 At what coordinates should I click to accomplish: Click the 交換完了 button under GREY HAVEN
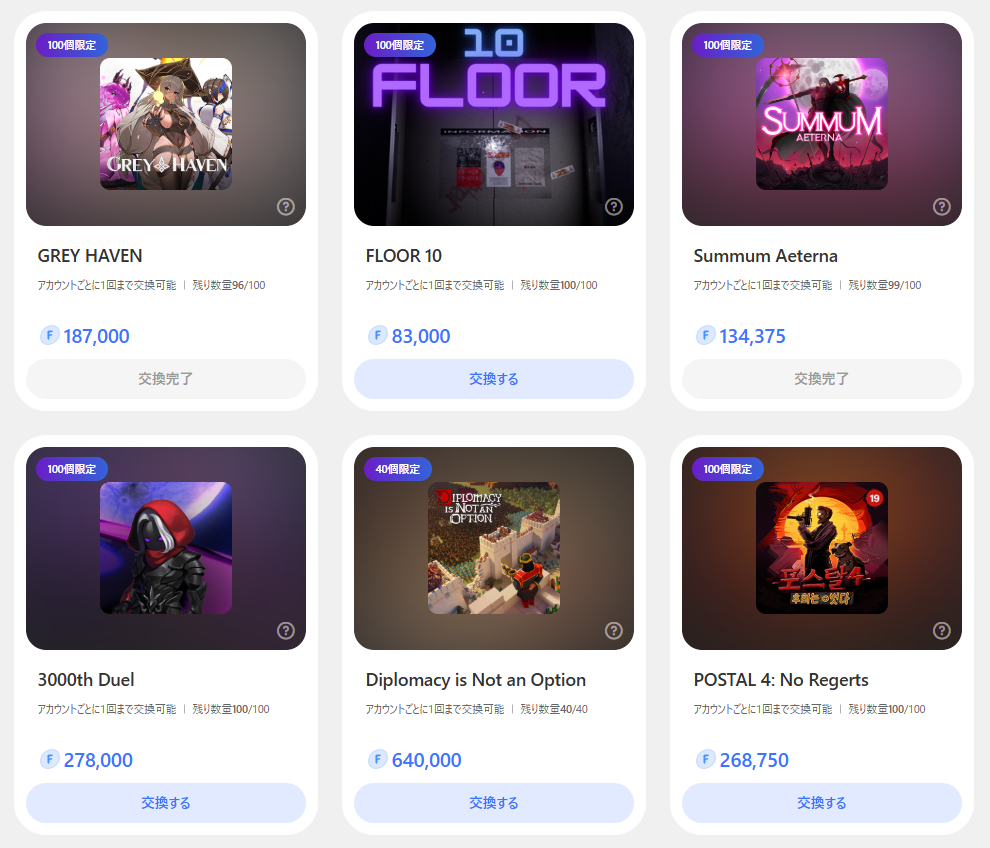click(x=166, y=379)
